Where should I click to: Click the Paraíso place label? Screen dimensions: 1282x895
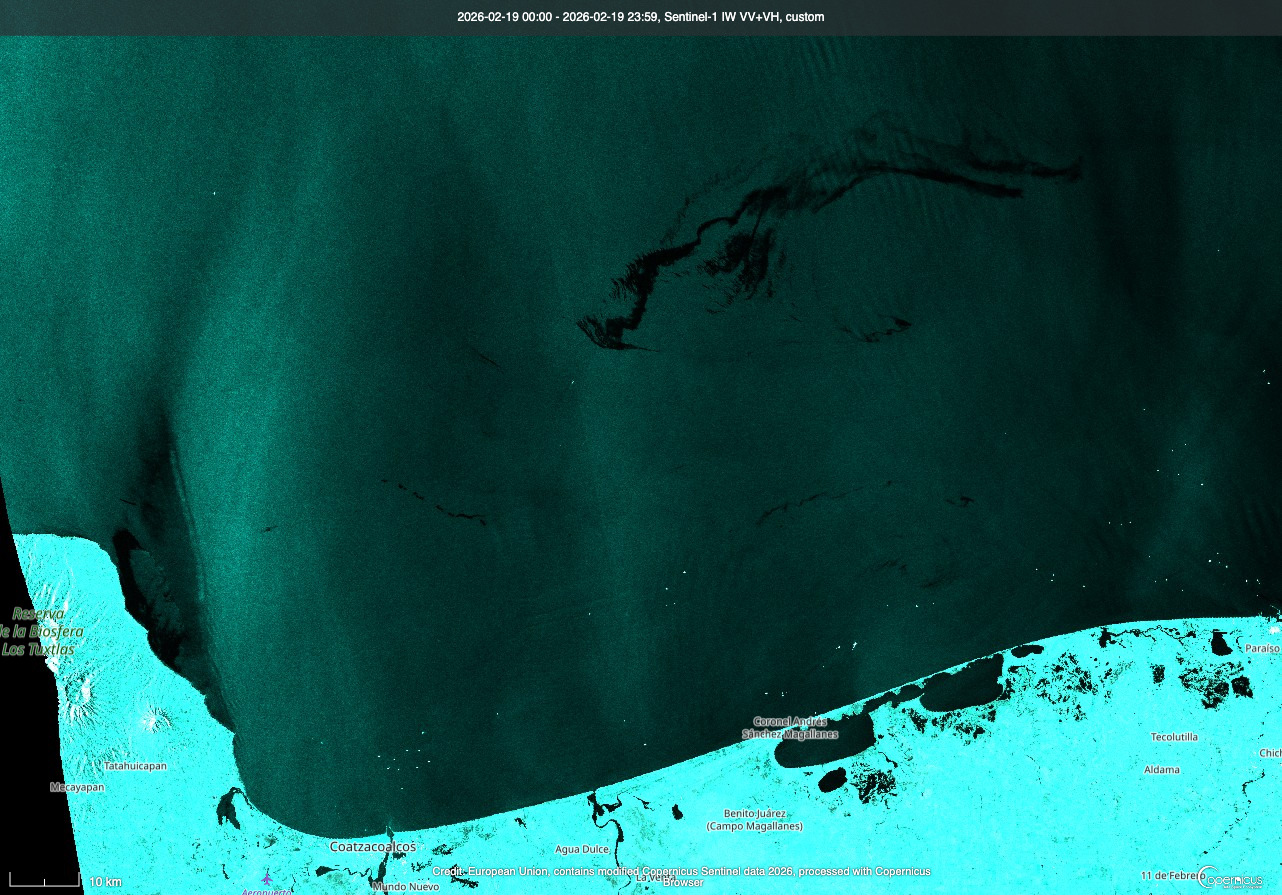pos(1262,648)
